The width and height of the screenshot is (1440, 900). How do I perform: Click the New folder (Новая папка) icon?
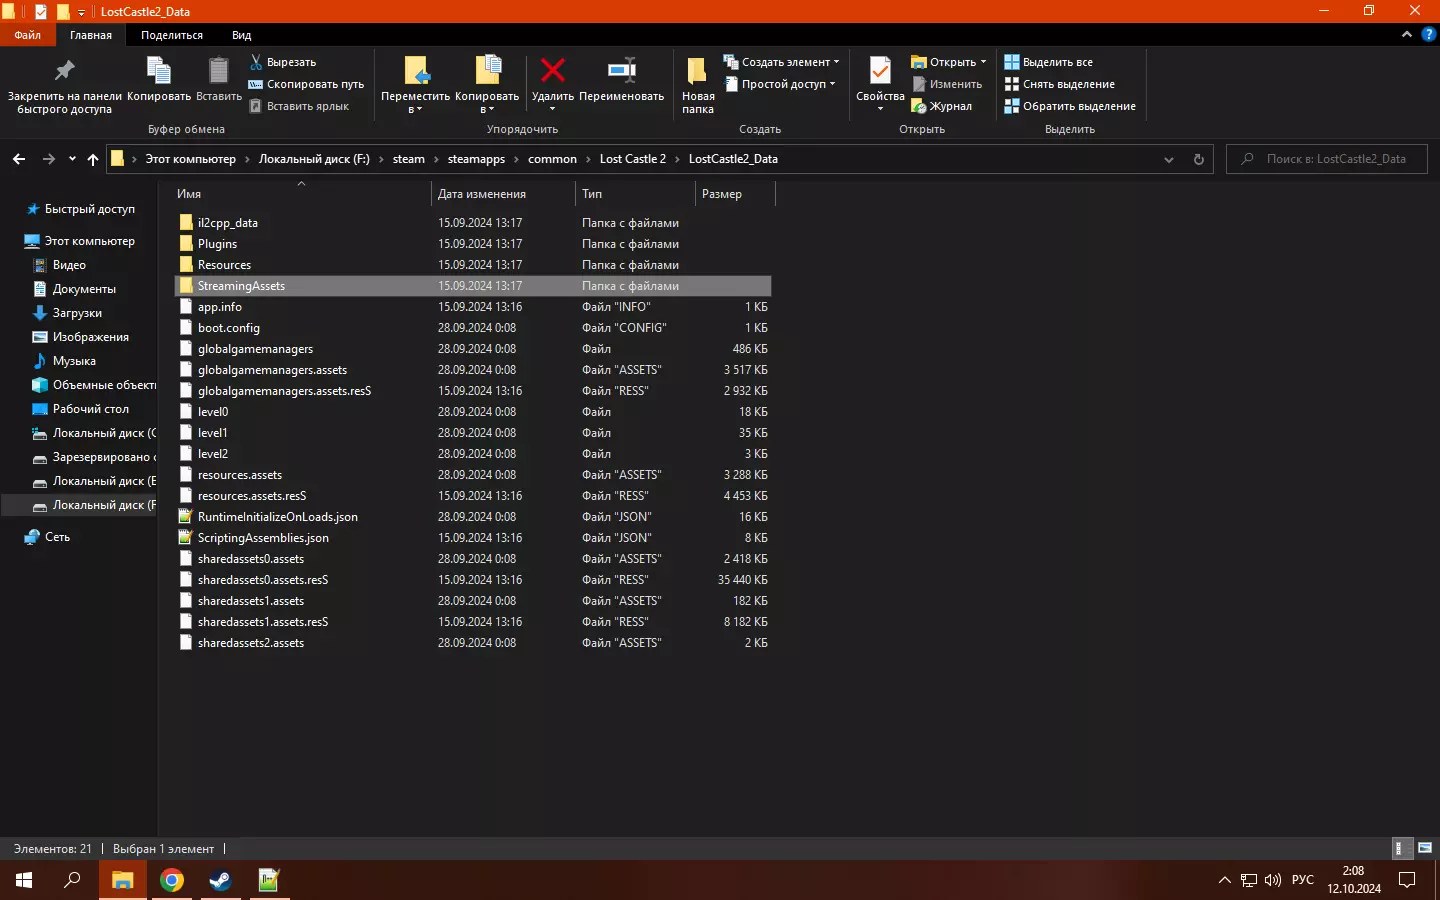tap(697, 71)
